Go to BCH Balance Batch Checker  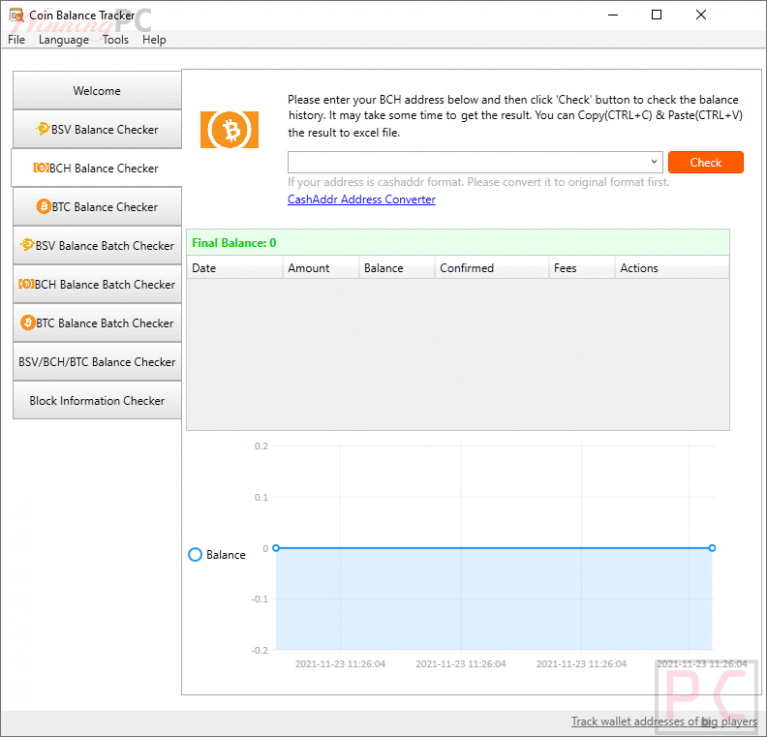pos(97,284)
